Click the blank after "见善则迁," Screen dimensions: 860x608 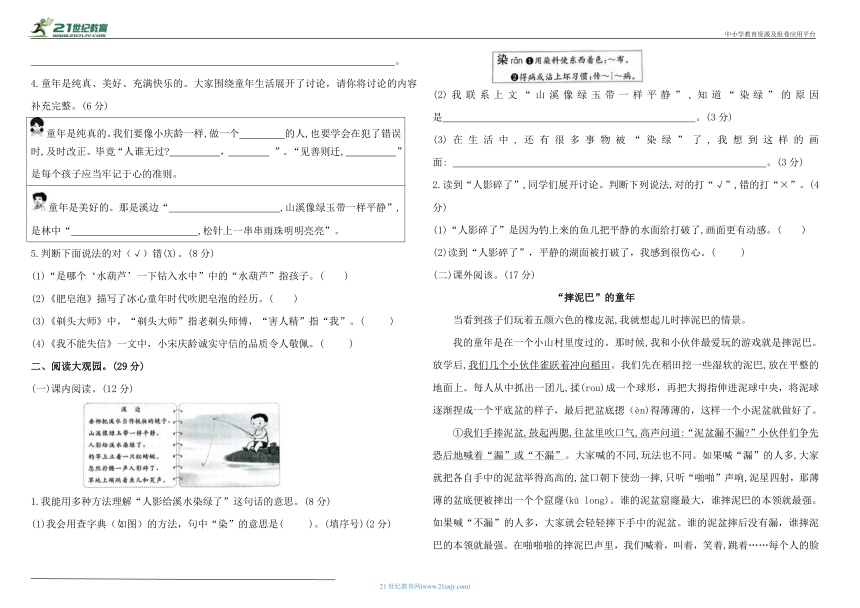(371, 152)
